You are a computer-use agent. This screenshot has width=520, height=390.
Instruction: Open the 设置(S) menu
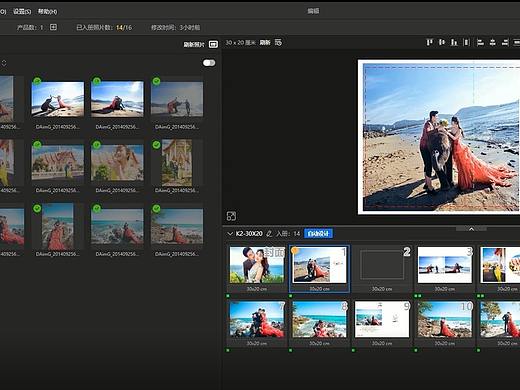[x=22, y=11]
